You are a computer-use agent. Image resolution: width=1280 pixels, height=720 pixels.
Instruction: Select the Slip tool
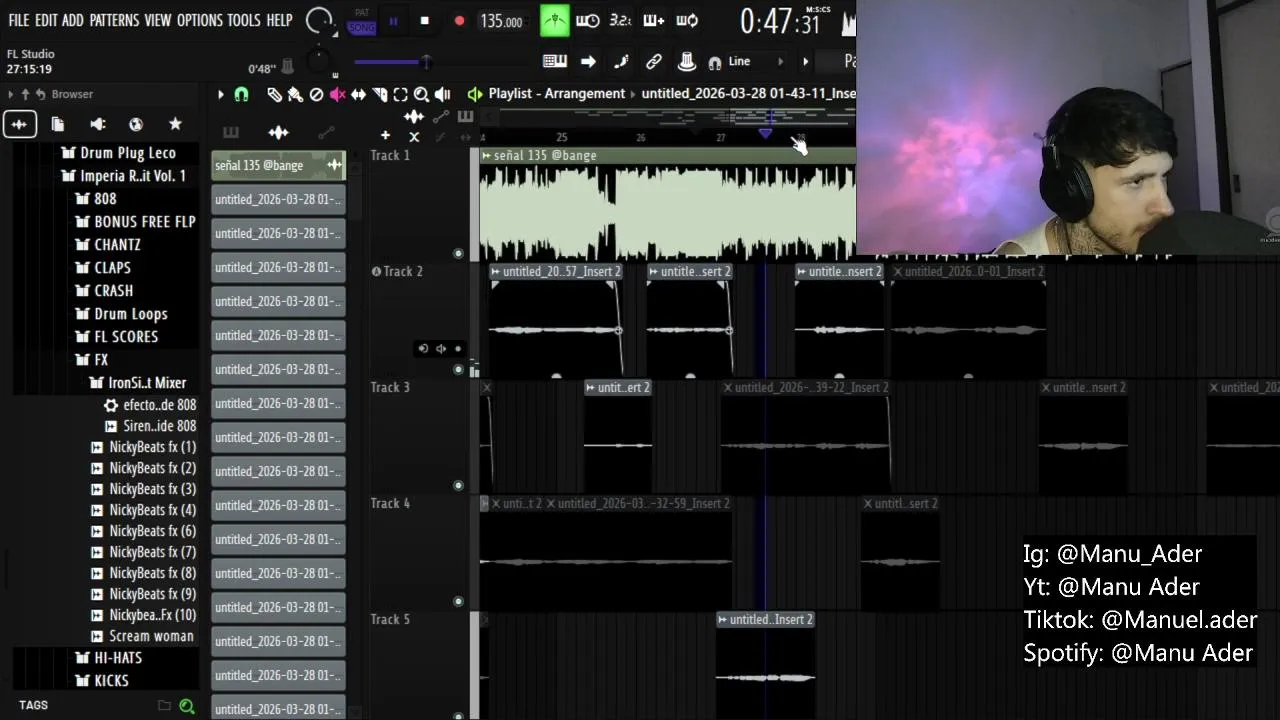(x=358, y=94)
